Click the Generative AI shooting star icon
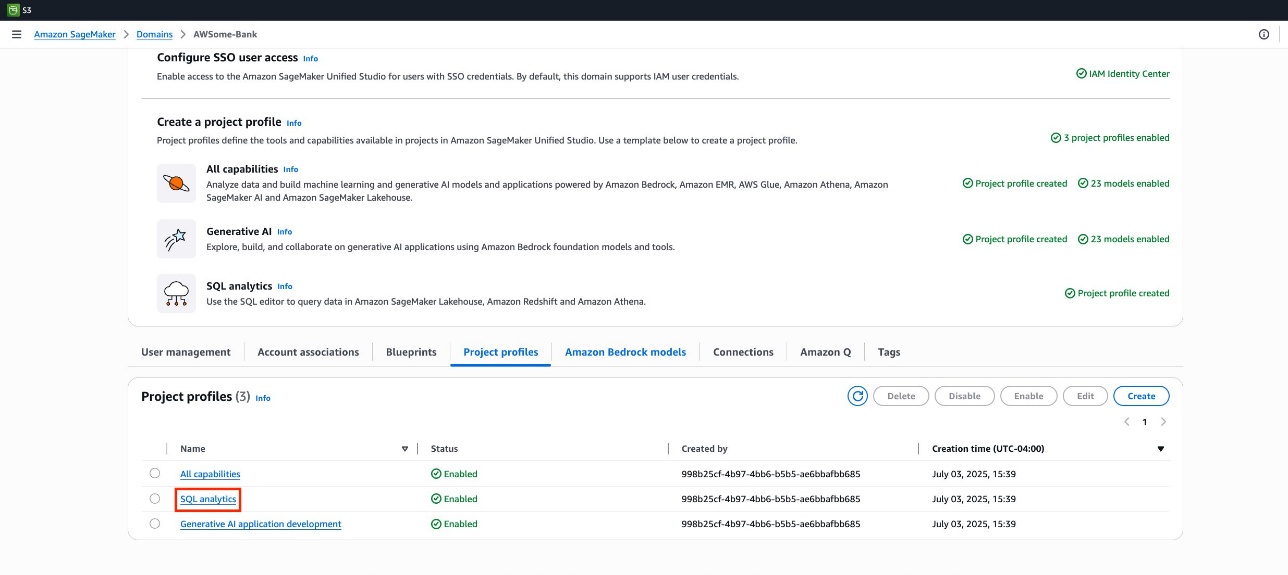 177,239
